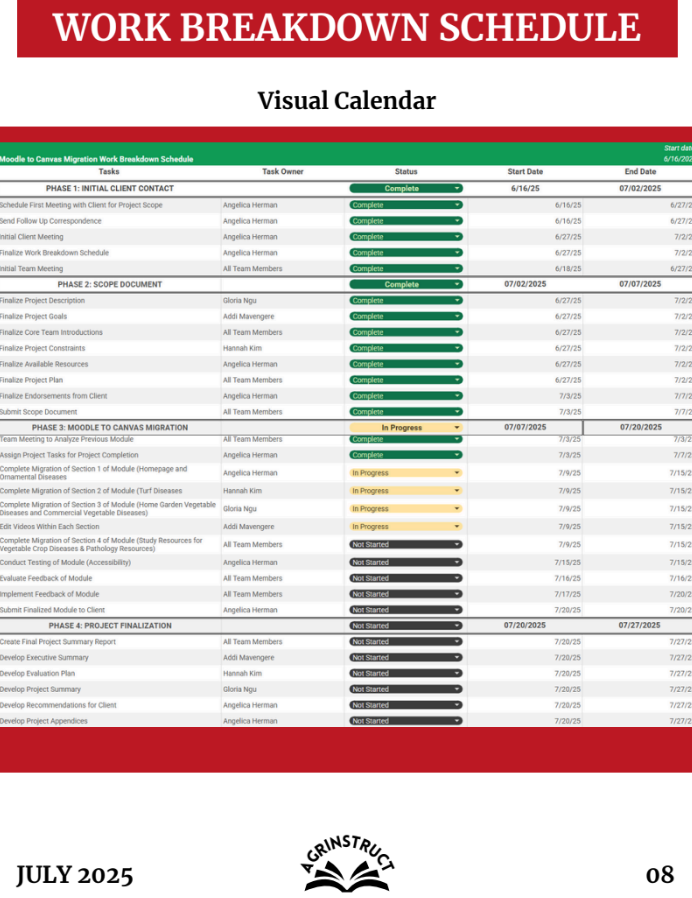Screen dimensions: 692x898
Task: Click the AgrInstruct book logo
Action: (x=348, y=864)
